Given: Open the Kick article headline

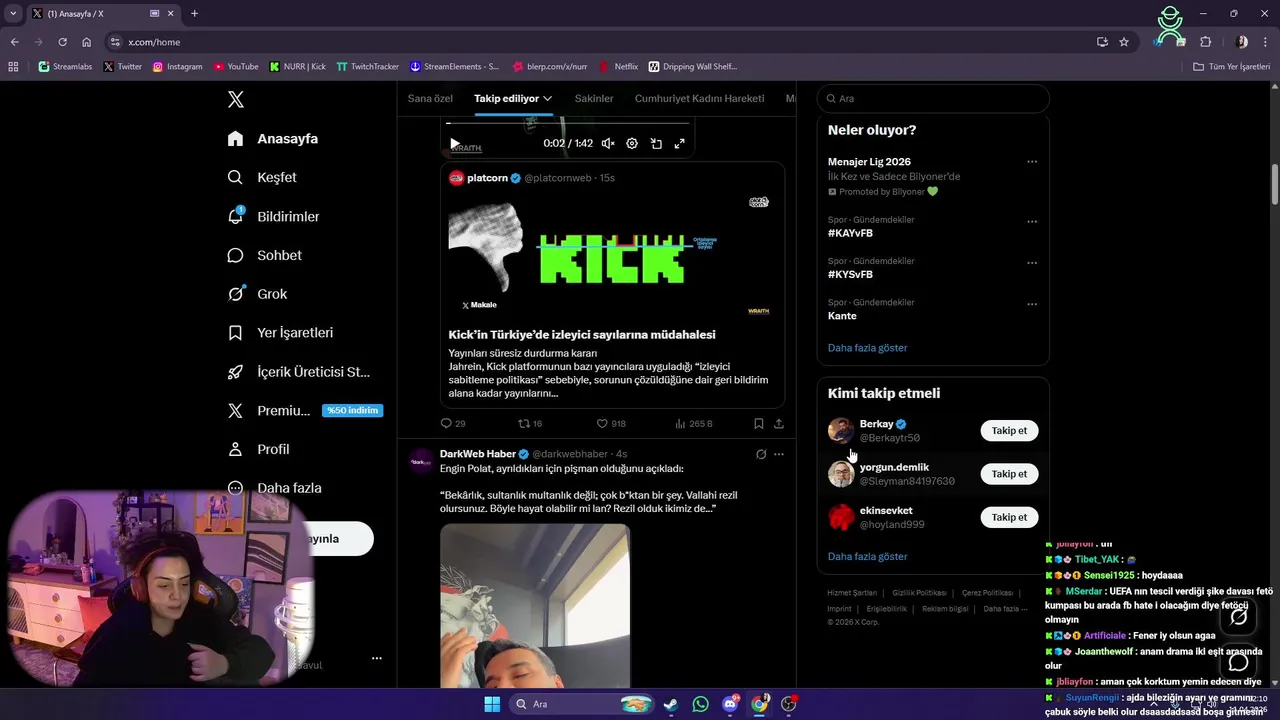Looking at the screenshot, I should tap(582, 335).
